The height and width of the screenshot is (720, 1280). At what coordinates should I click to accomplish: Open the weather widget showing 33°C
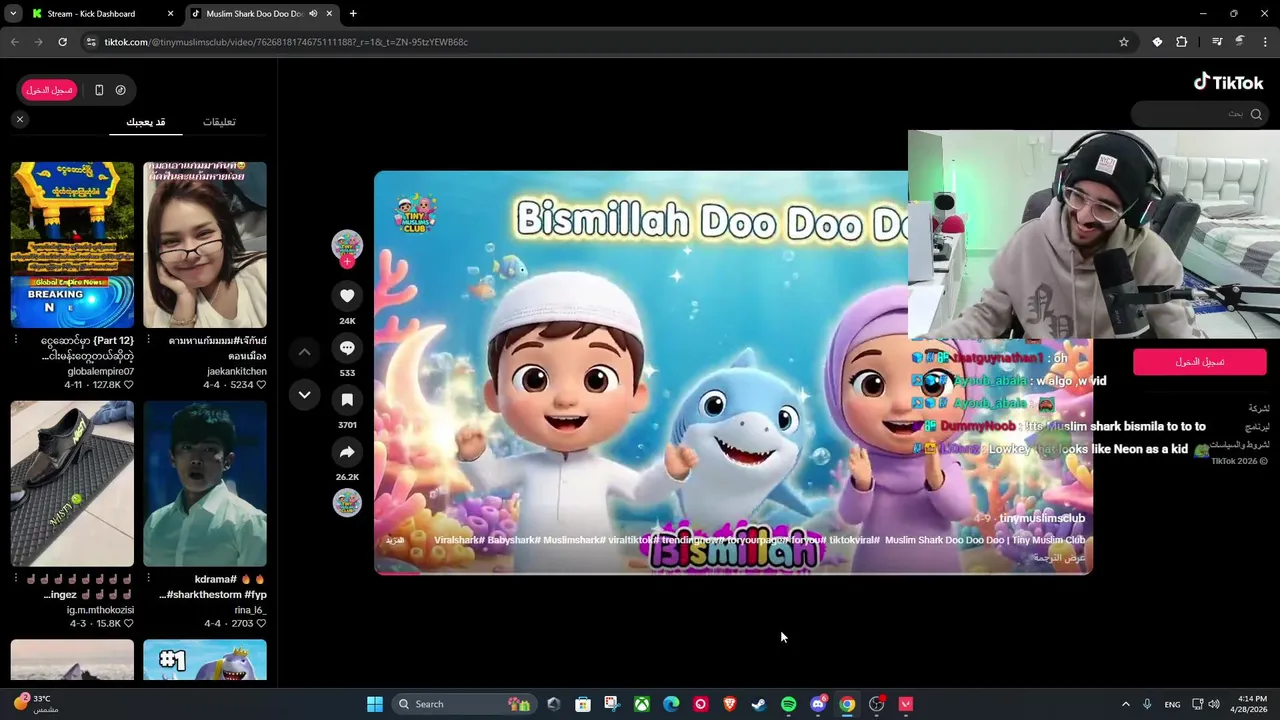(x=35, y=704)
